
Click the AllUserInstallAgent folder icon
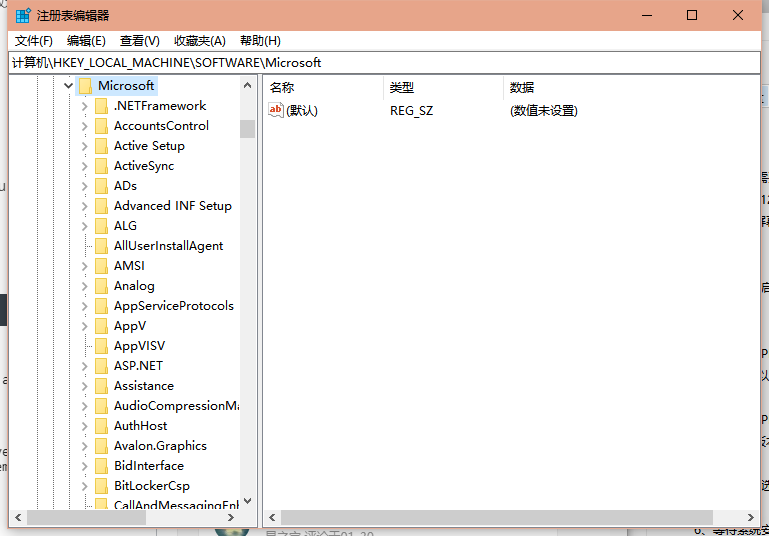pyautogui.click(x=101, y=246)
